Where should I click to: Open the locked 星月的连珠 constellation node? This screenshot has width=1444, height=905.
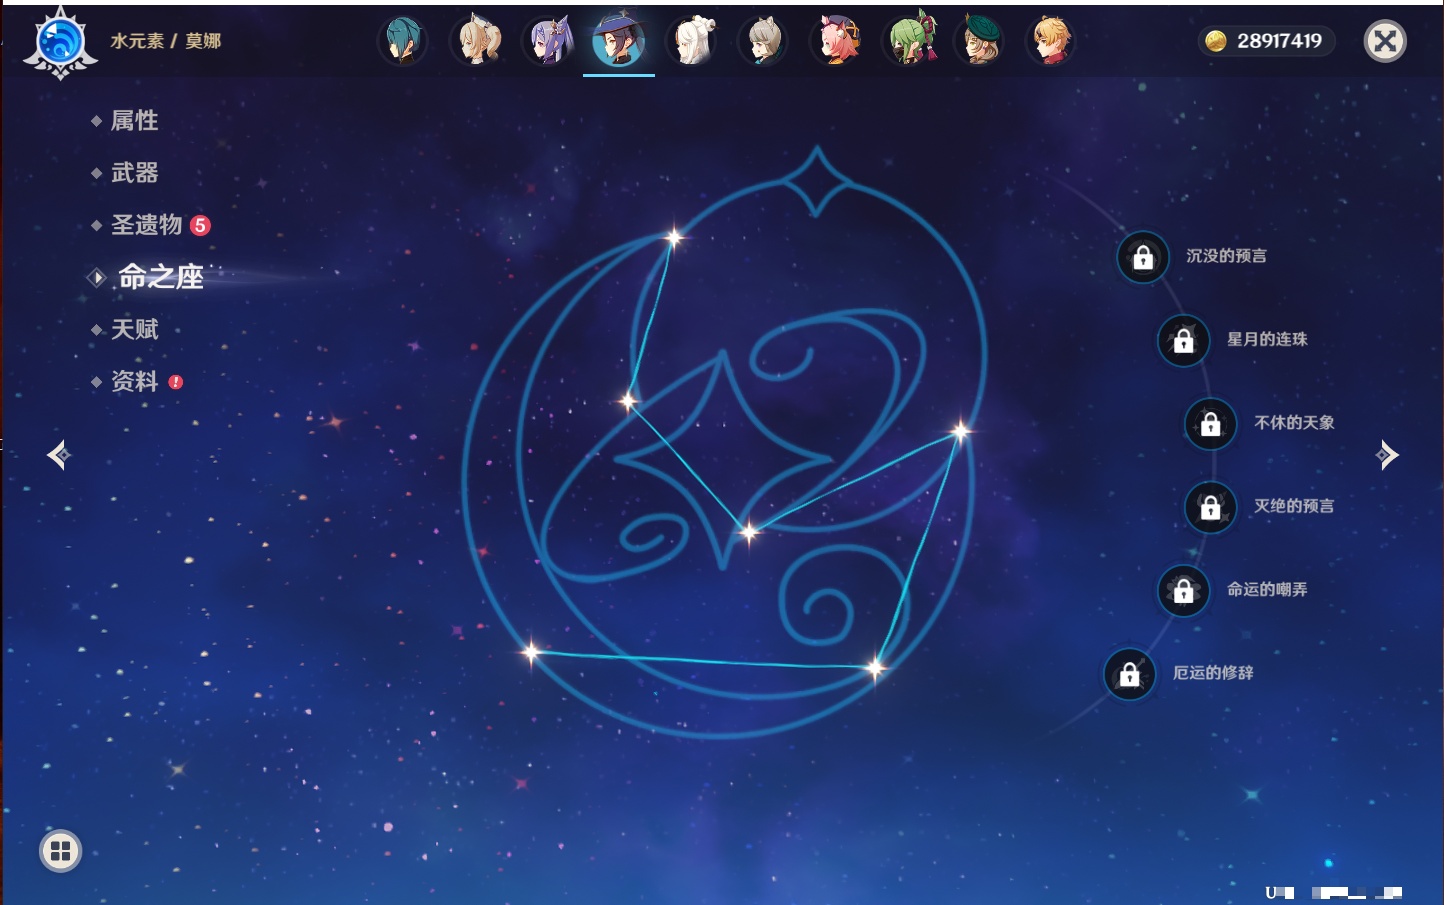pos(1184,341)
